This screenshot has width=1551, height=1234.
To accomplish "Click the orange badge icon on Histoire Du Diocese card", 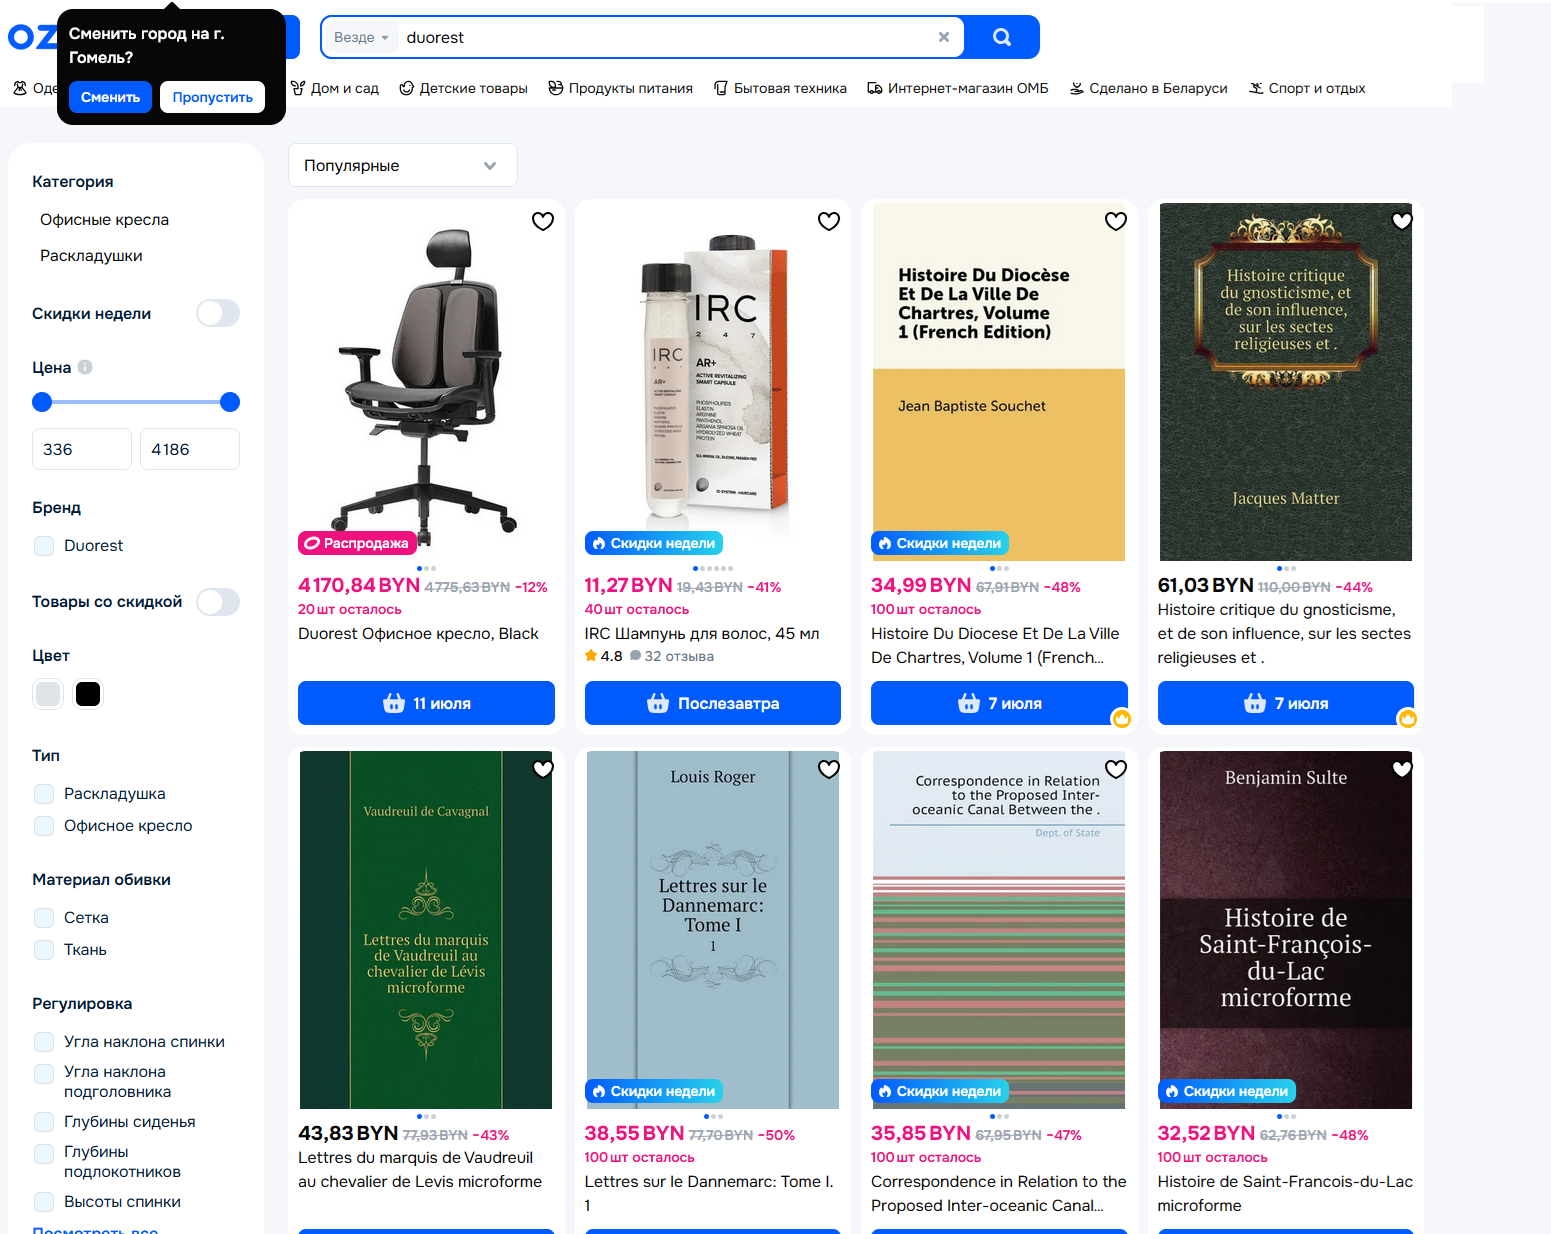I will tap(1122, 718).
